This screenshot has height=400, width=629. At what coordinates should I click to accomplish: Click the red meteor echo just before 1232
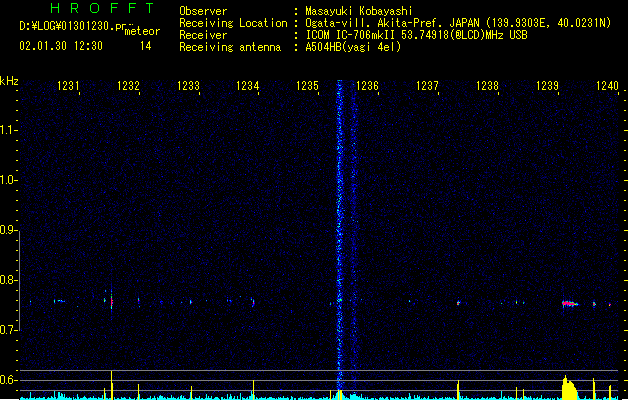point(112,302)
